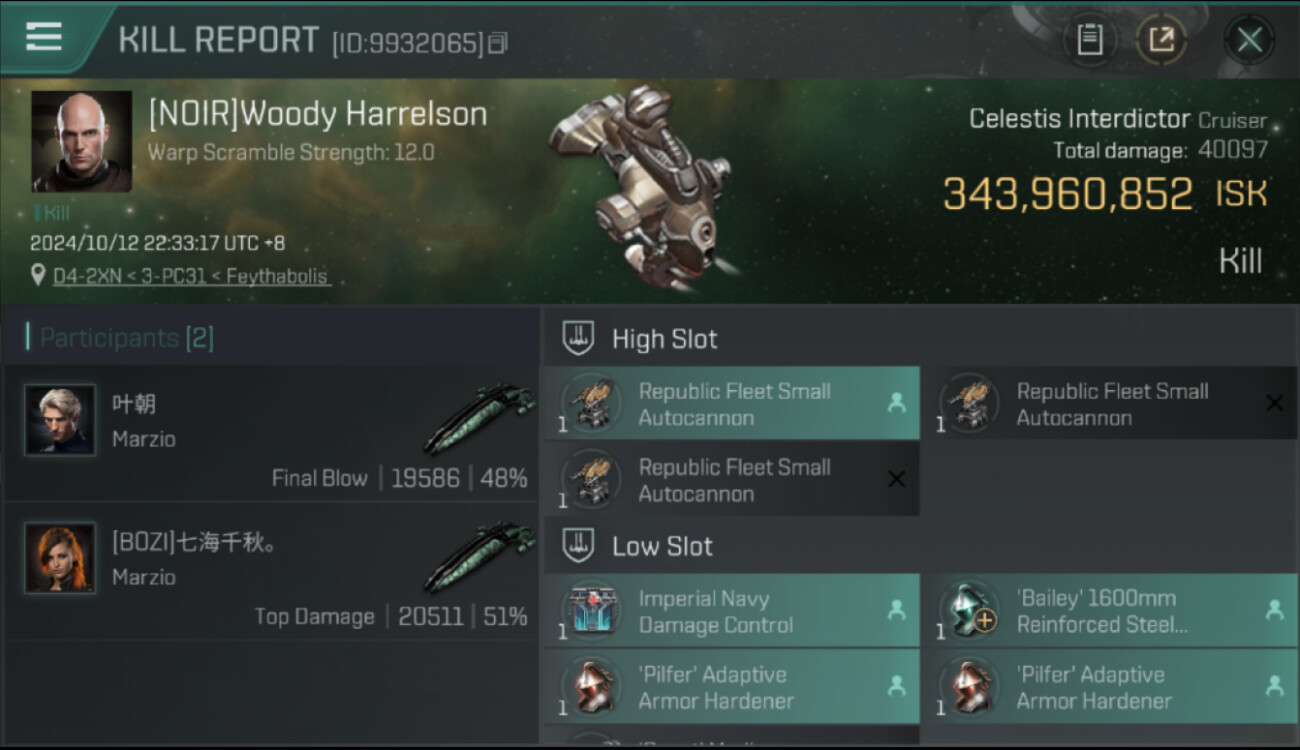Screen dimensions: 1300x750
Task: Select the left 'Pilfer' Adaptive Armor Hardener
Action: (x=732, y=687)
